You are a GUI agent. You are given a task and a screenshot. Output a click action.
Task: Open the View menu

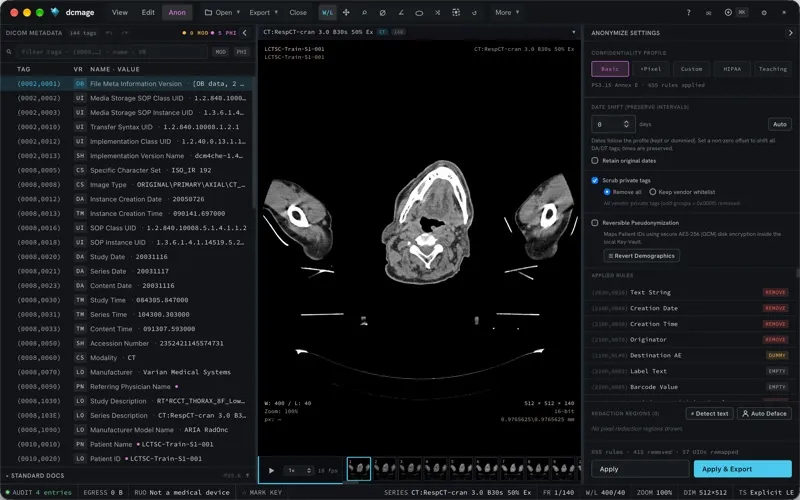[x=120, y=13]
